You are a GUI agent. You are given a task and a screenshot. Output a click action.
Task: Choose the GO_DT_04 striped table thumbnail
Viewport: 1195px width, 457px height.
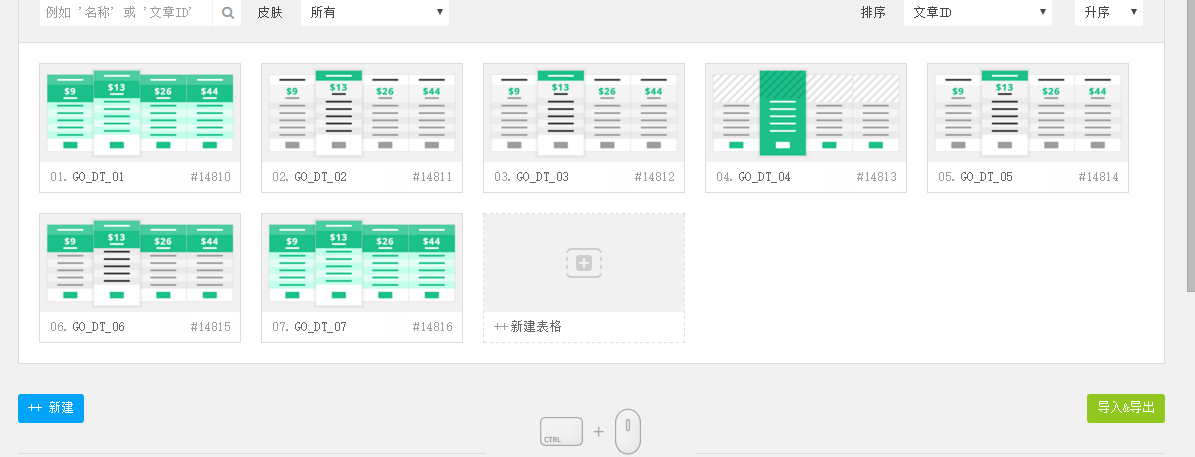806,113
